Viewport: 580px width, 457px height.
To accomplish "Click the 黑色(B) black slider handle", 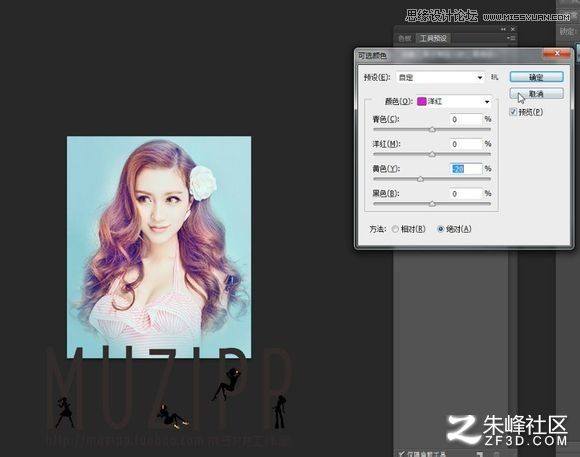I will pyautogui.click(x=432, y=204).
